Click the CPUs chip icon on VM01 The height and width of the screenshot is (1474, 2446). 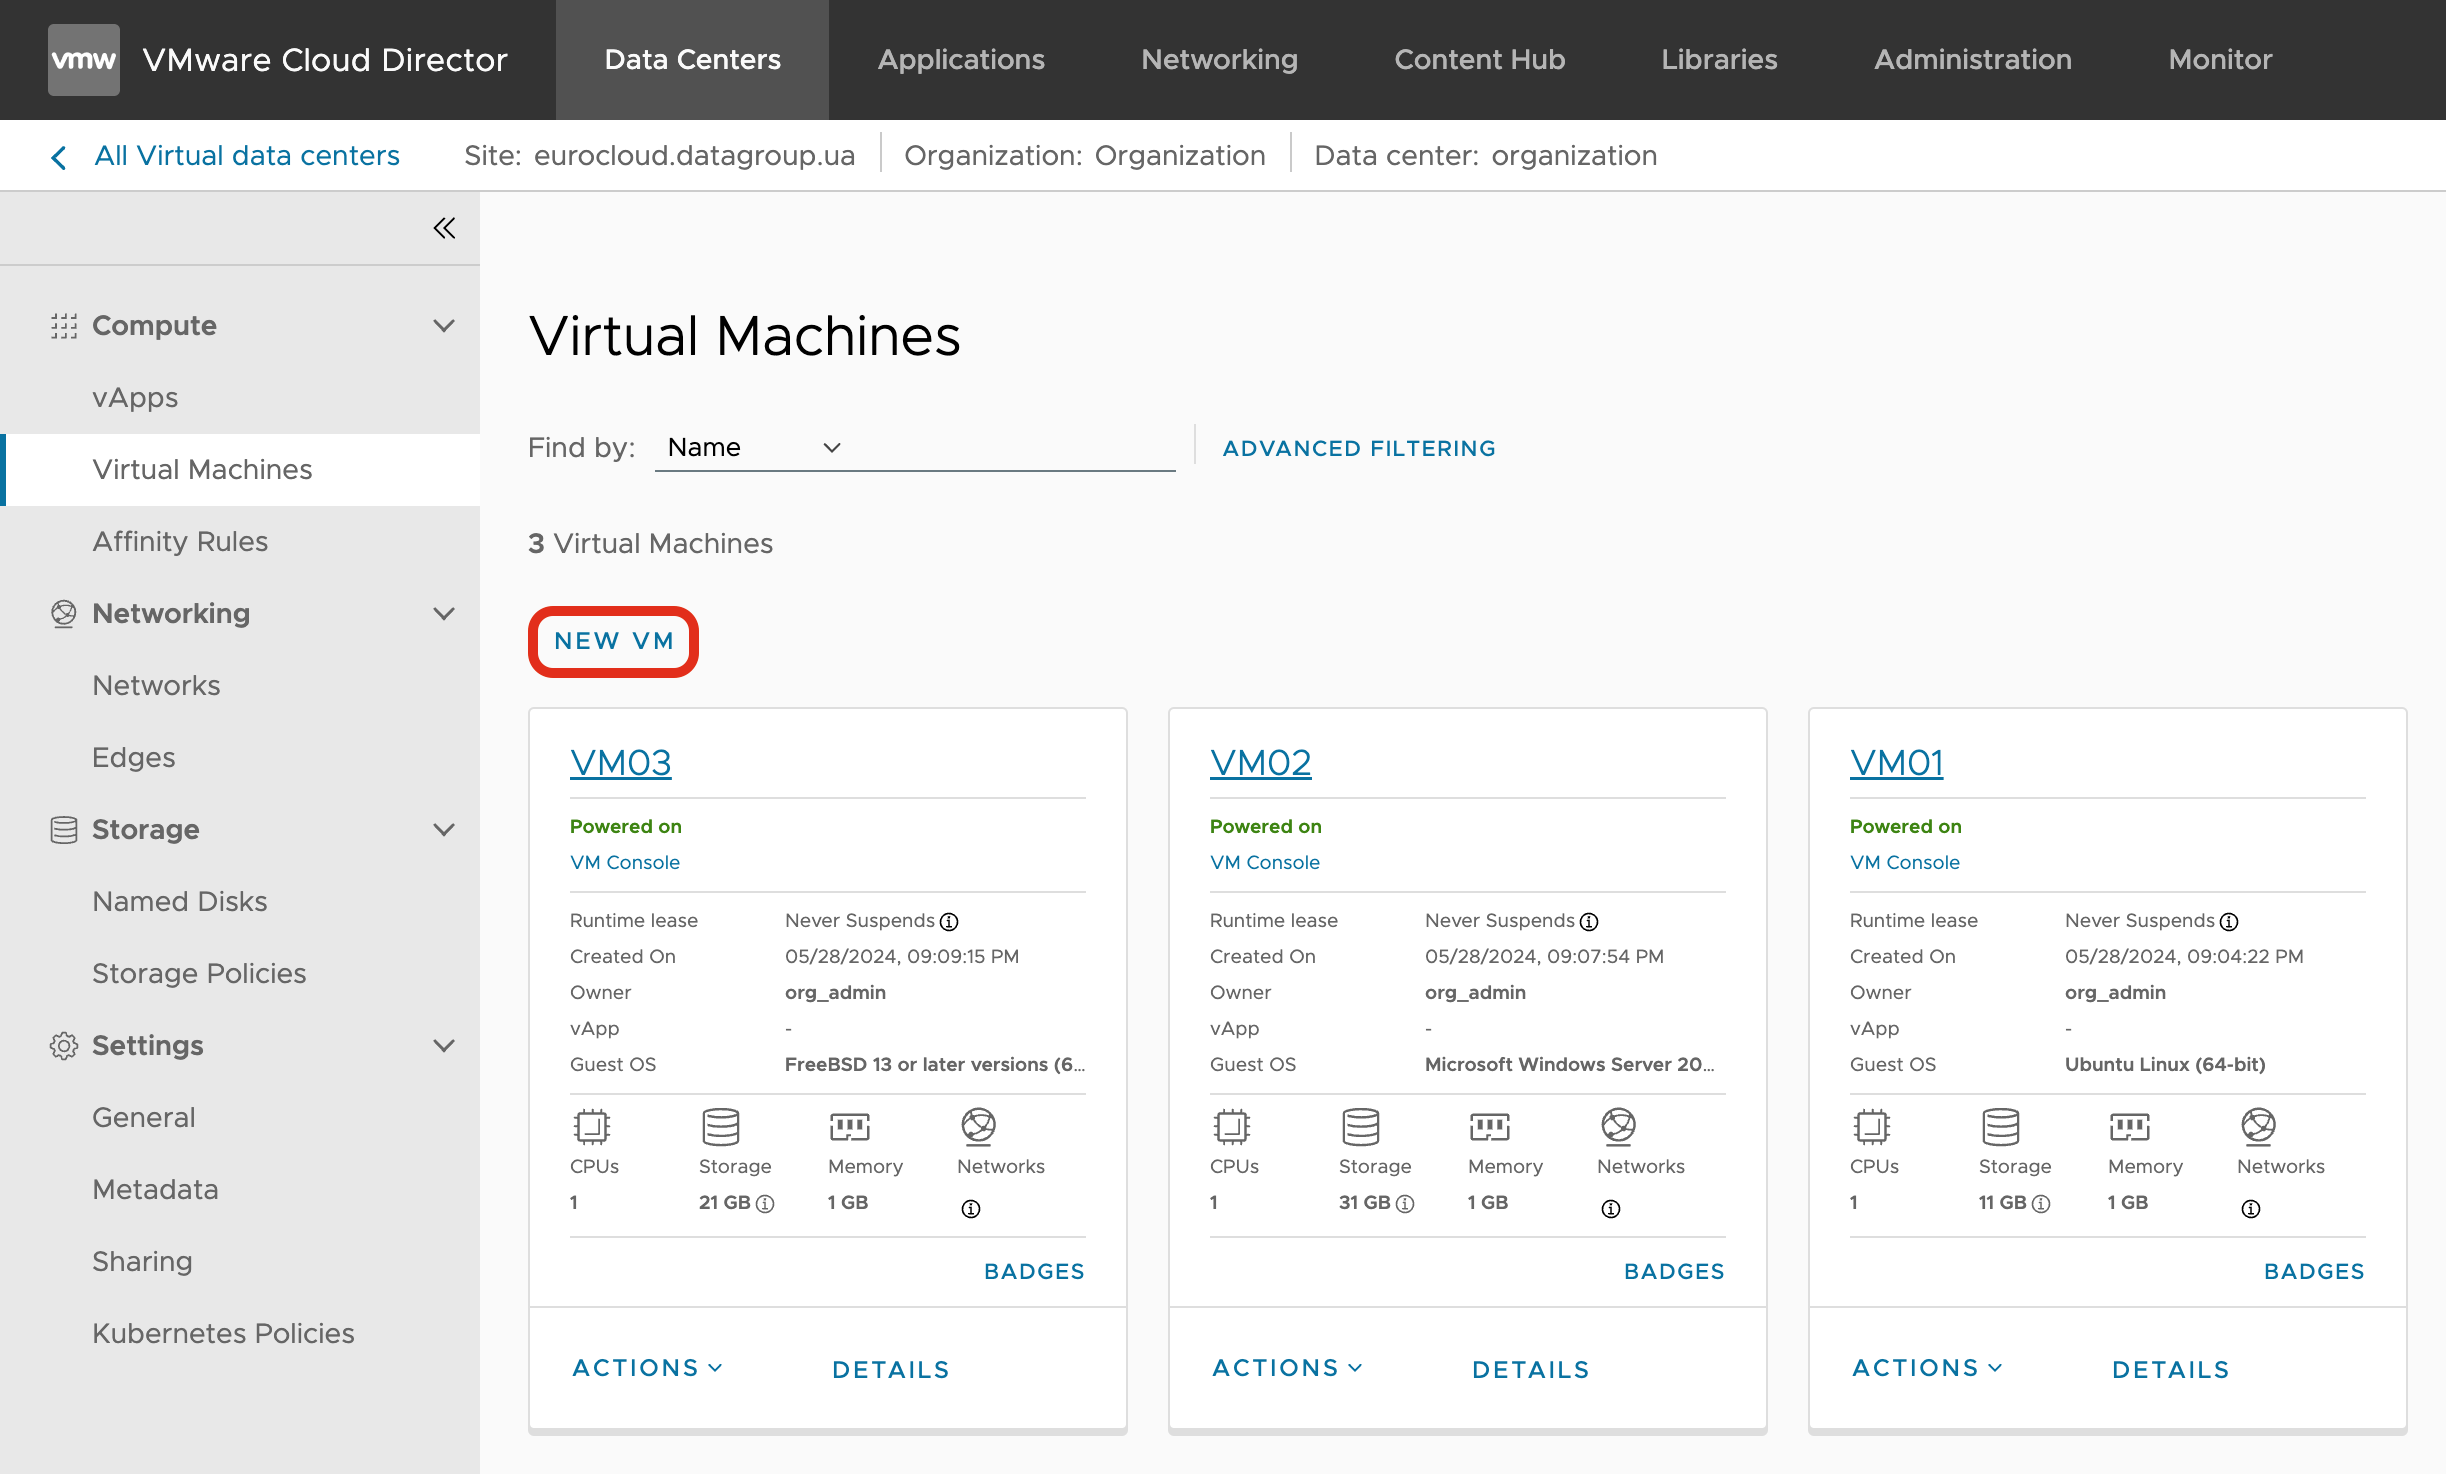[x=1871, y=1127]
